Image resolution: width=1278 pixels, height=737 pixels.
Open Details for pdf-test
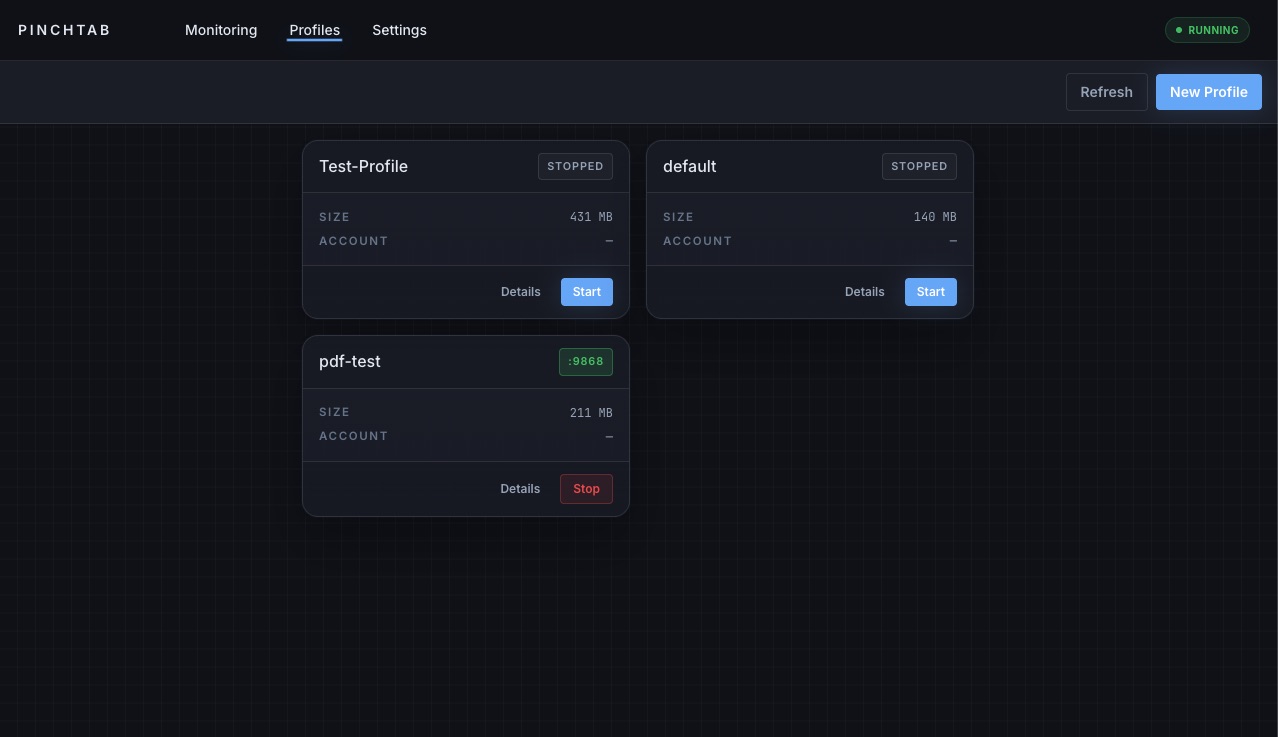pyautogui.click(x=520, y=489)
